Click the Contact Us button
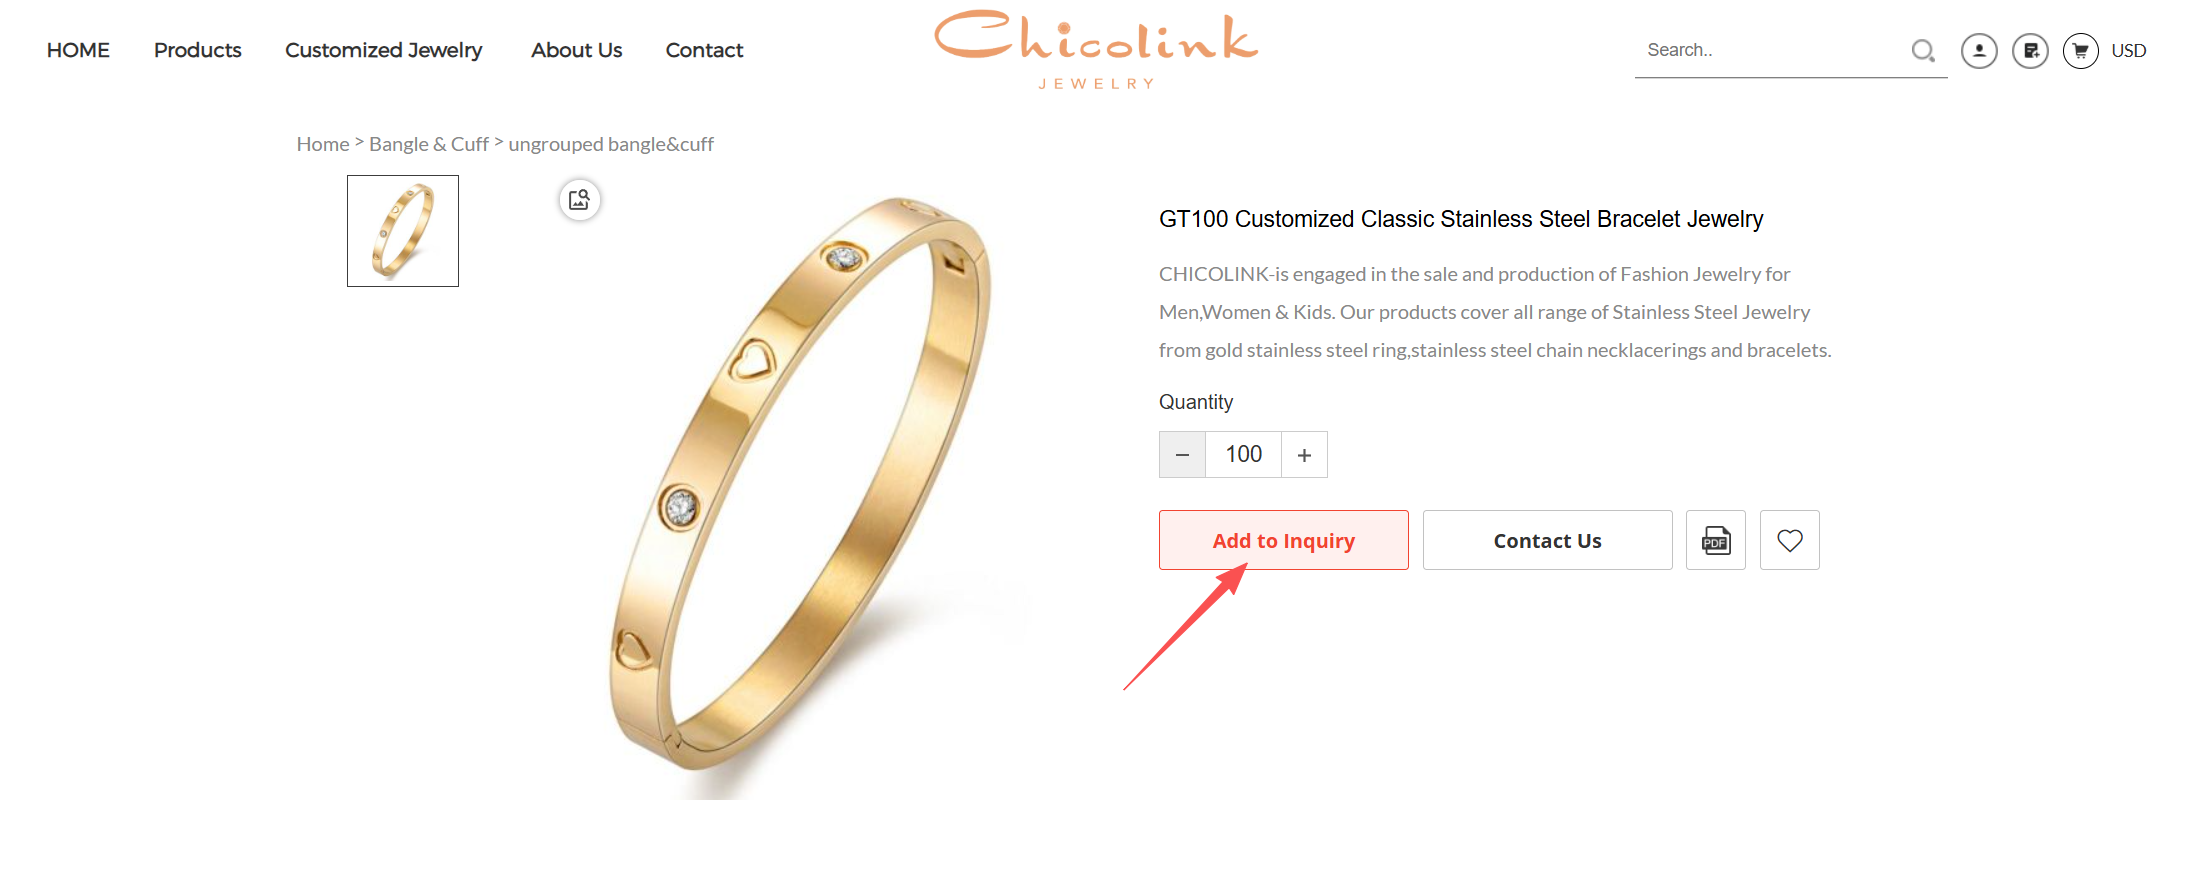Image resolution: width=2211 pixels, height=895 pixels. click(1548, 540)
